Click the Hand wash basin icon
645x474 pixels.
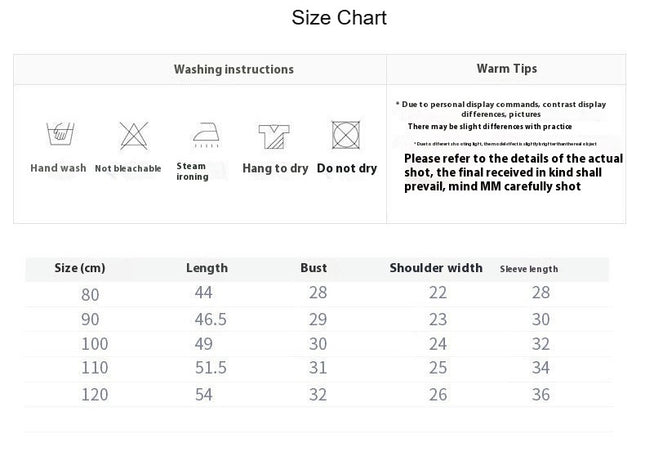pos(60,134)
